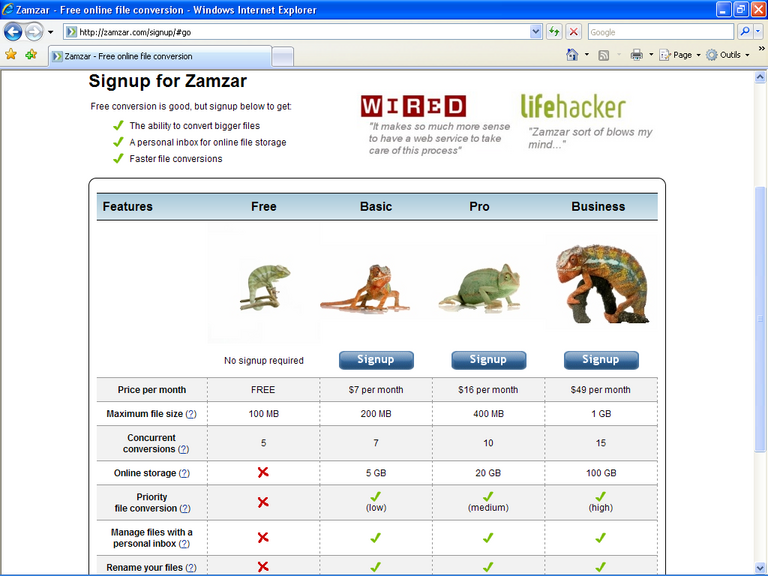Open the recent pages dropdown arrow
The width and height of the screenshot is (768, 576).
pos(50,32)
